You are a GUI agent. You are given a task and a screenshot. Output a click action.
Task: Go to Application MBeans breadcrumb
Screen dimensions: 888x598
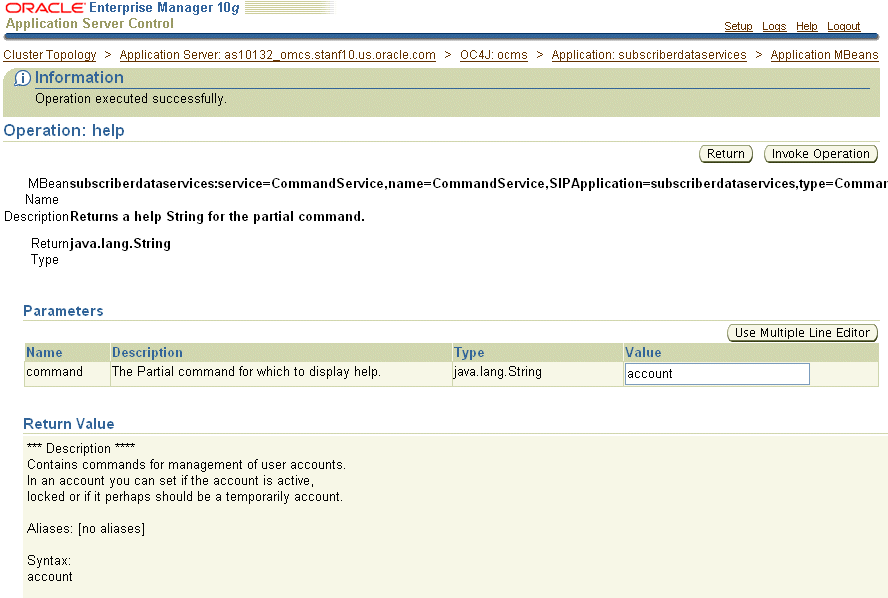click(x=824, y=55)
